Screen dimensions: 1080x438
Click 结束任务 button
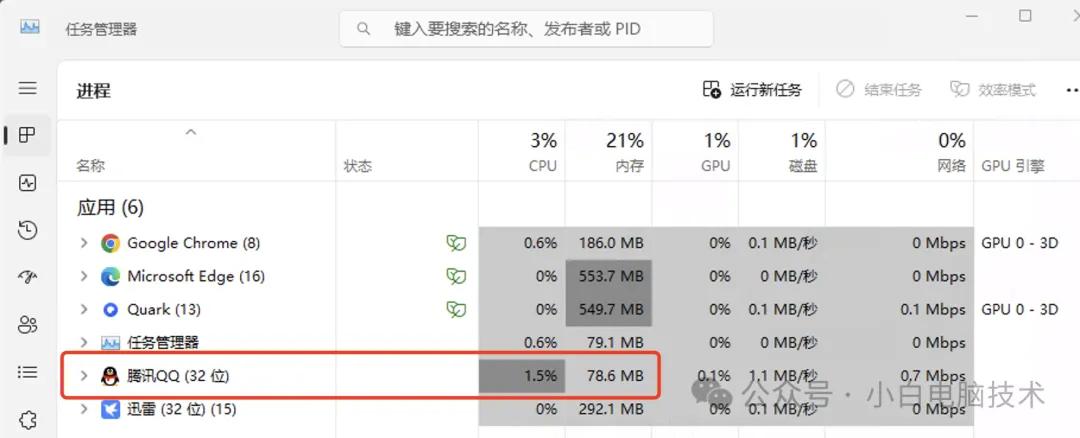coord(879,90)
